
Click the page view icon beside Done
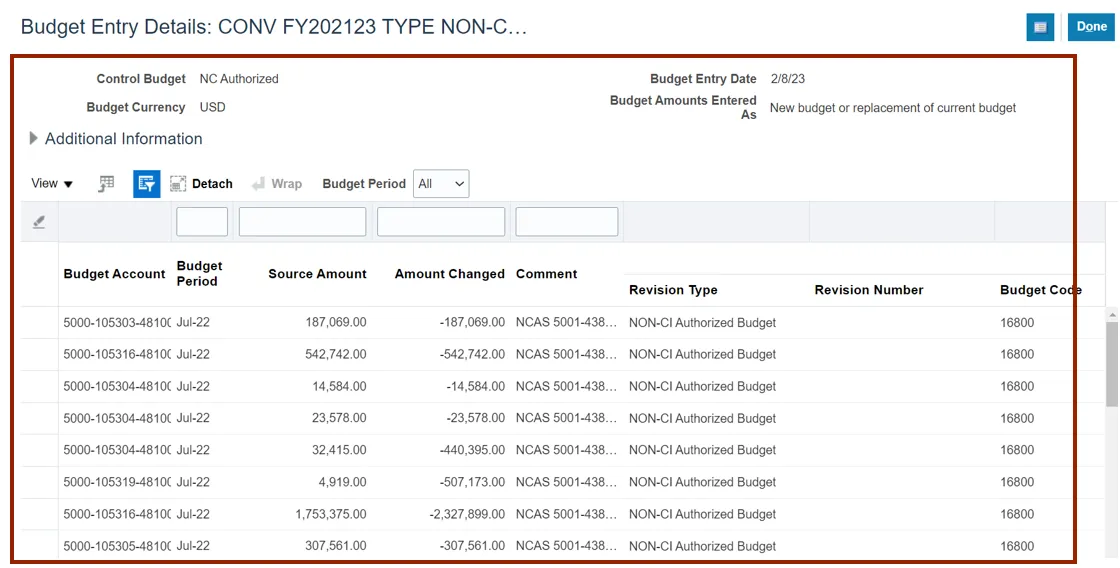click(1040, 27)
